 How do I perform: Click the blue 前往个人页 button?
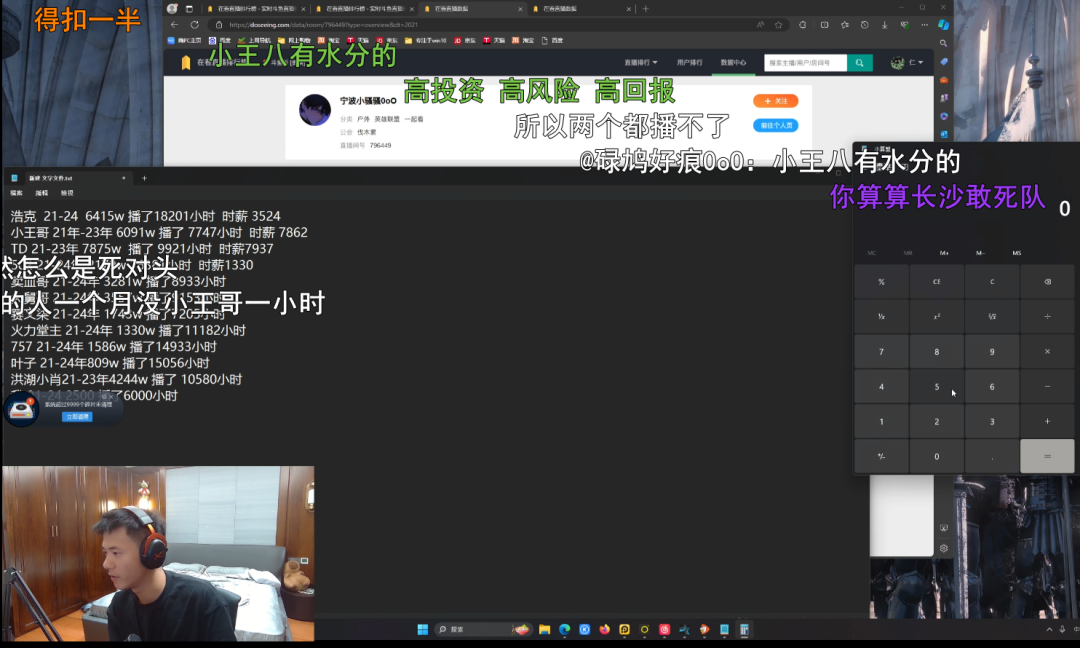[776, 125]
